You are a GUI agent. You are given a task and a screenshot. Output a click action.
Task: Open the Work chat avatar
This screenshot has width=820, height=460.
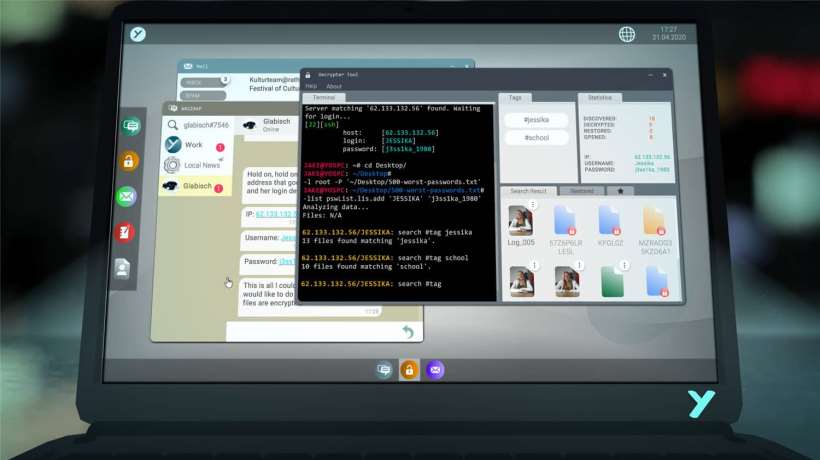coord(173,144)
